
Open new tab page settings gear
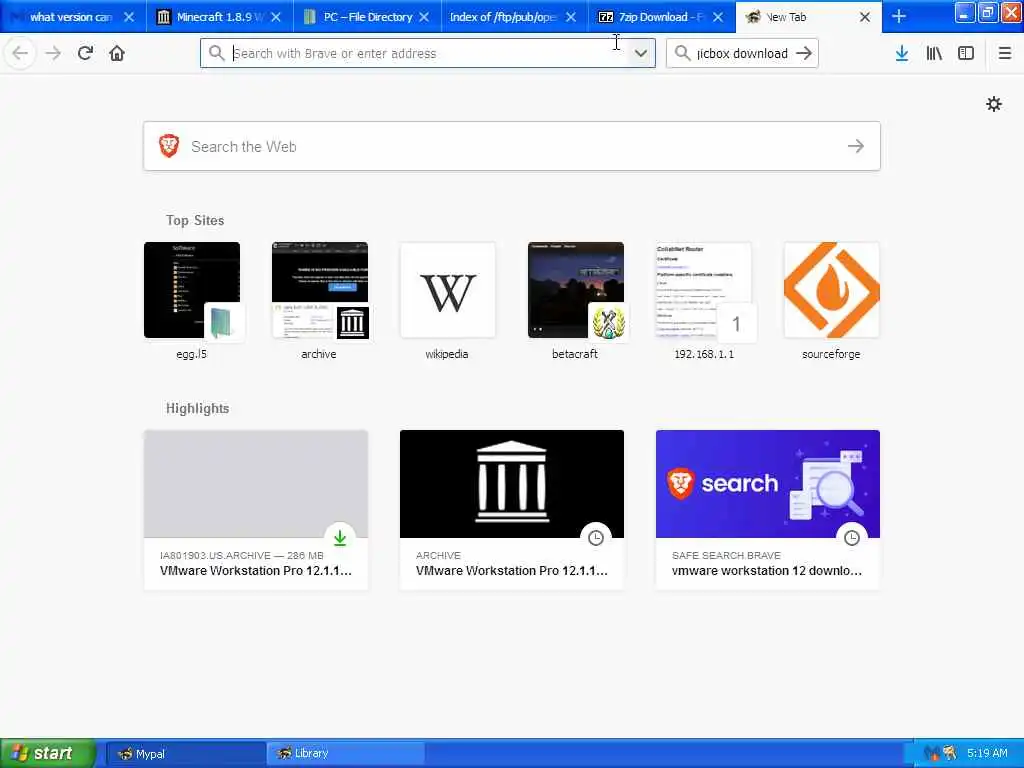click(x=994, y=104)
